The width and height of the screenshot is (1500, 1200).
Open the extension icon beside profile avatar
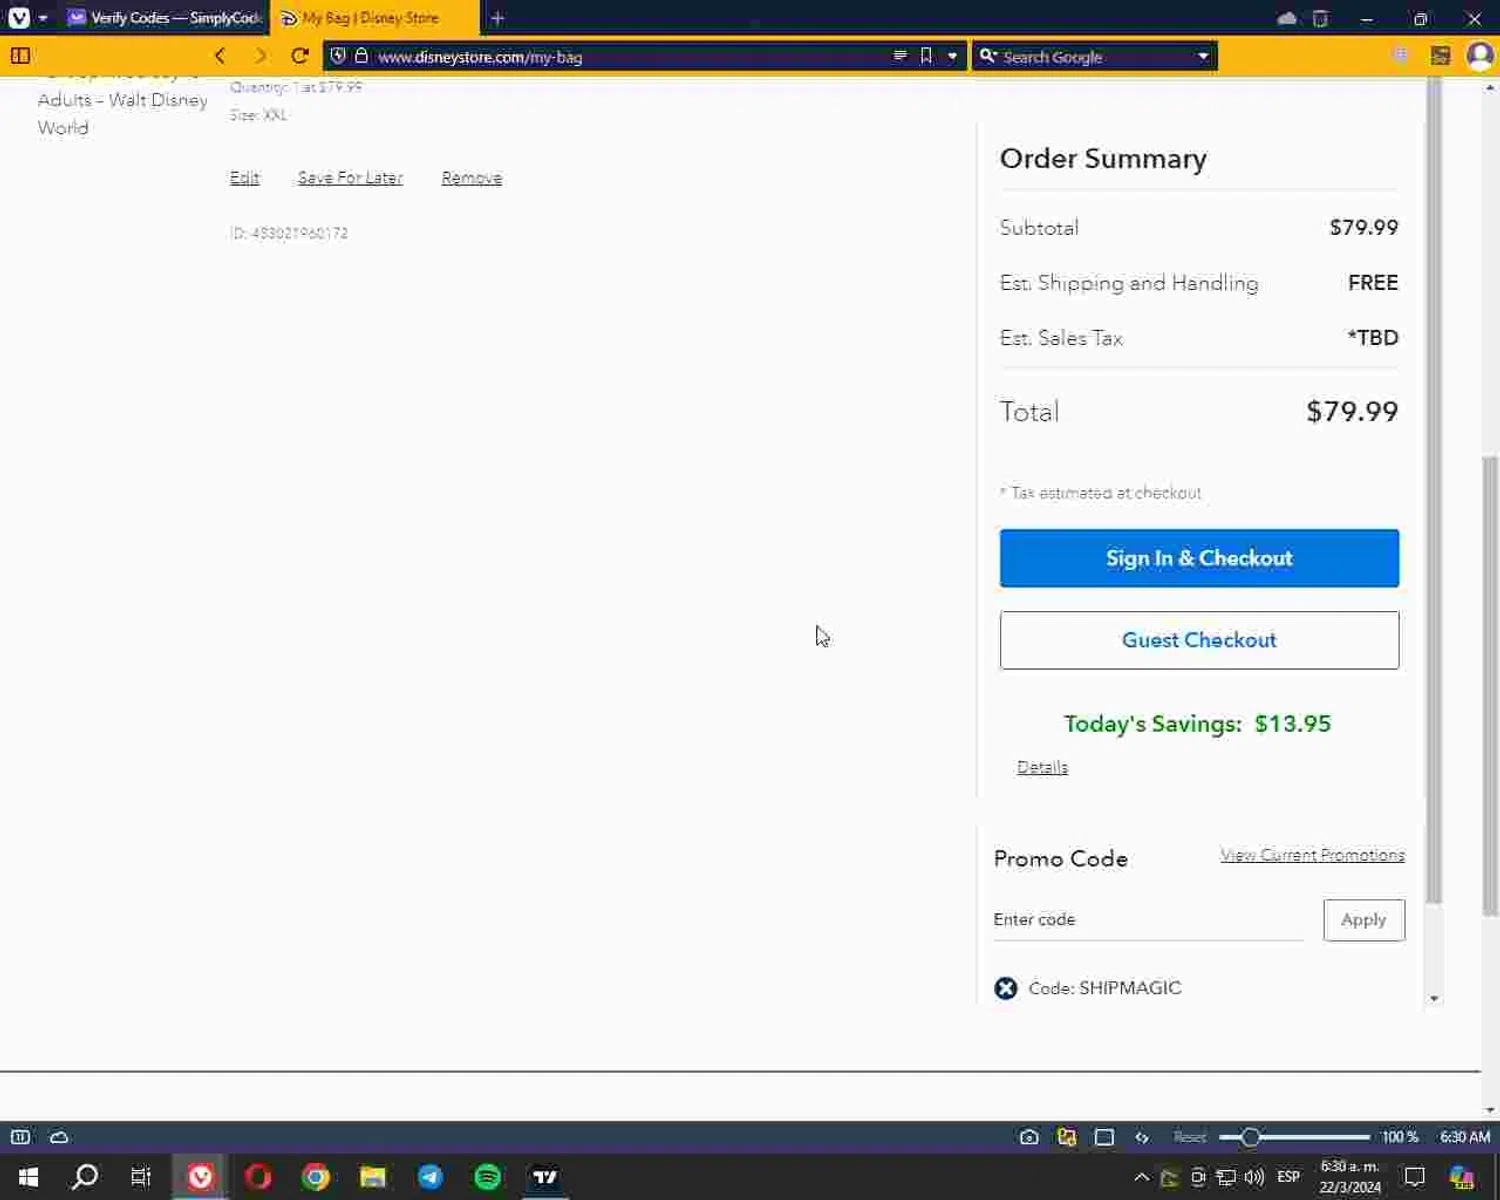click(1440, 56)
